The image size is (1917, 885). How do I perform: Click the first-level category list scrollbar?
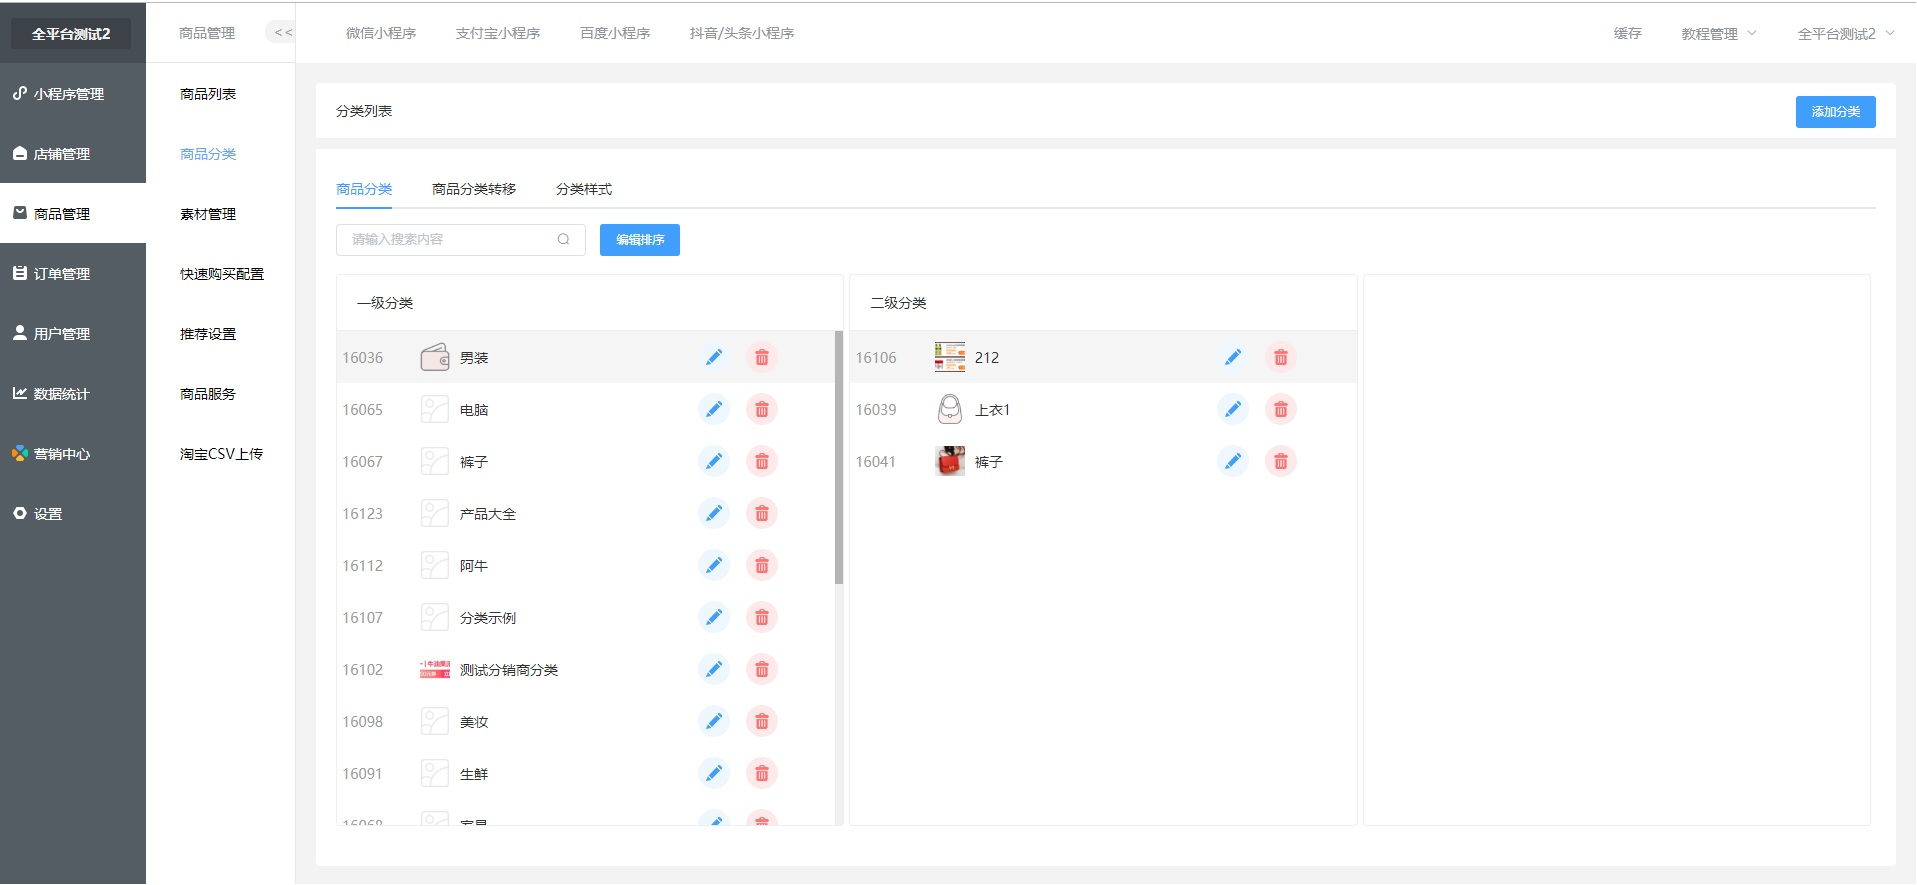click(839, 457)
